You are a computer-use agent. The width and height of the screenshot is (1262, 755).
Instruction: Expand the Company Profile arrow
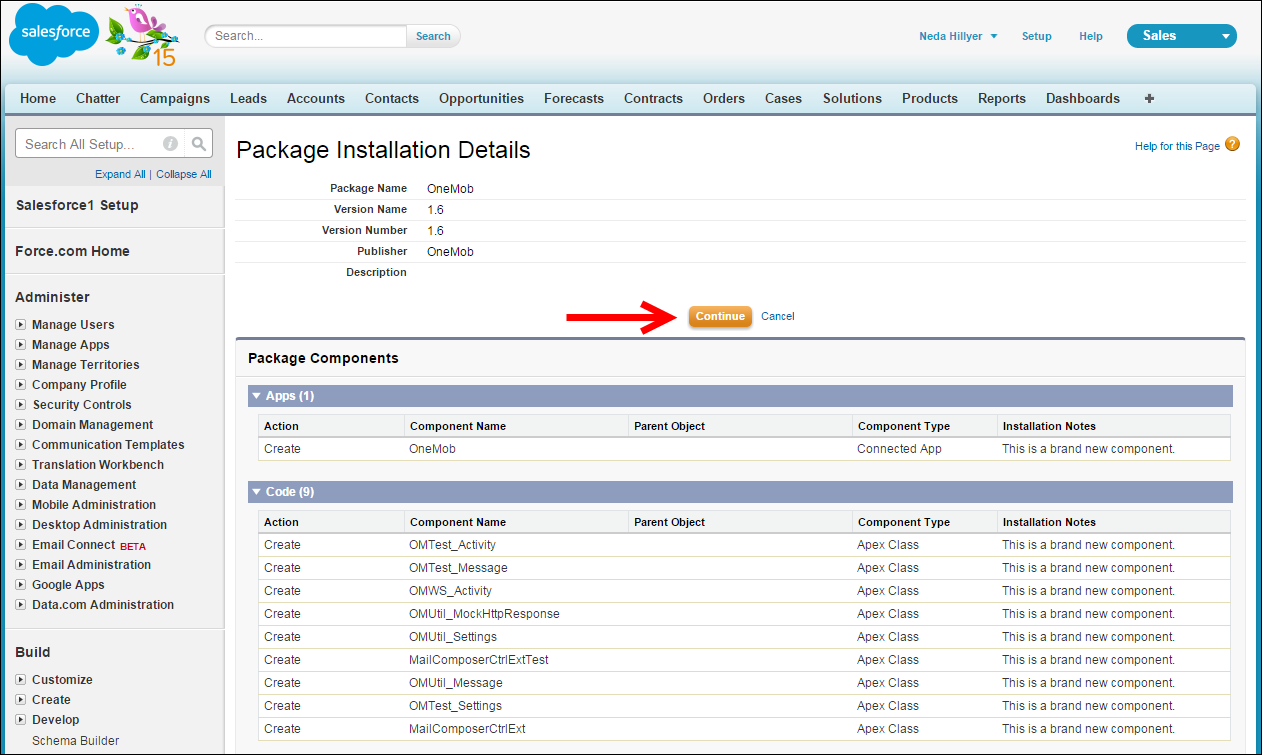pos(21,385)
